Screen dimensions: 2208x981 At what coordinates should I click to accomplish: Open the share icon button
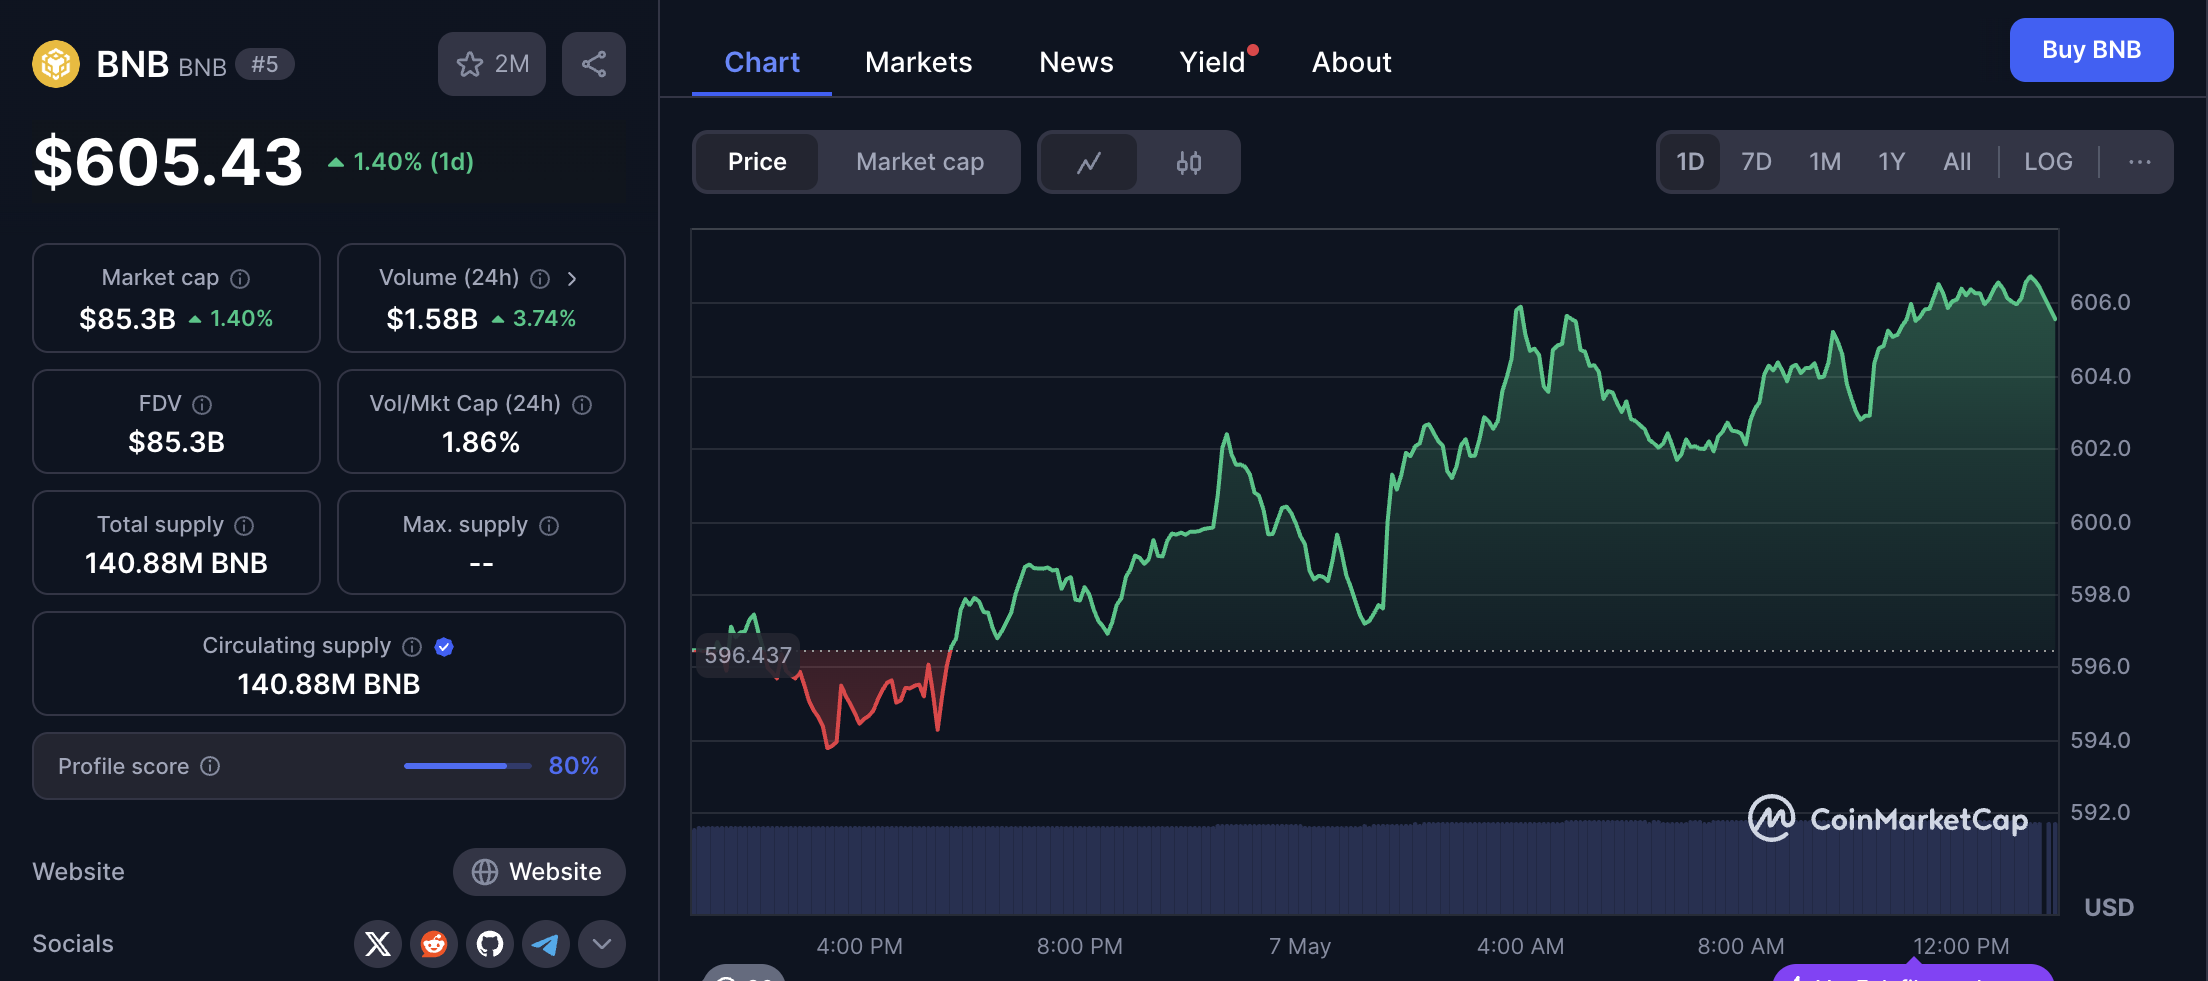594,64
